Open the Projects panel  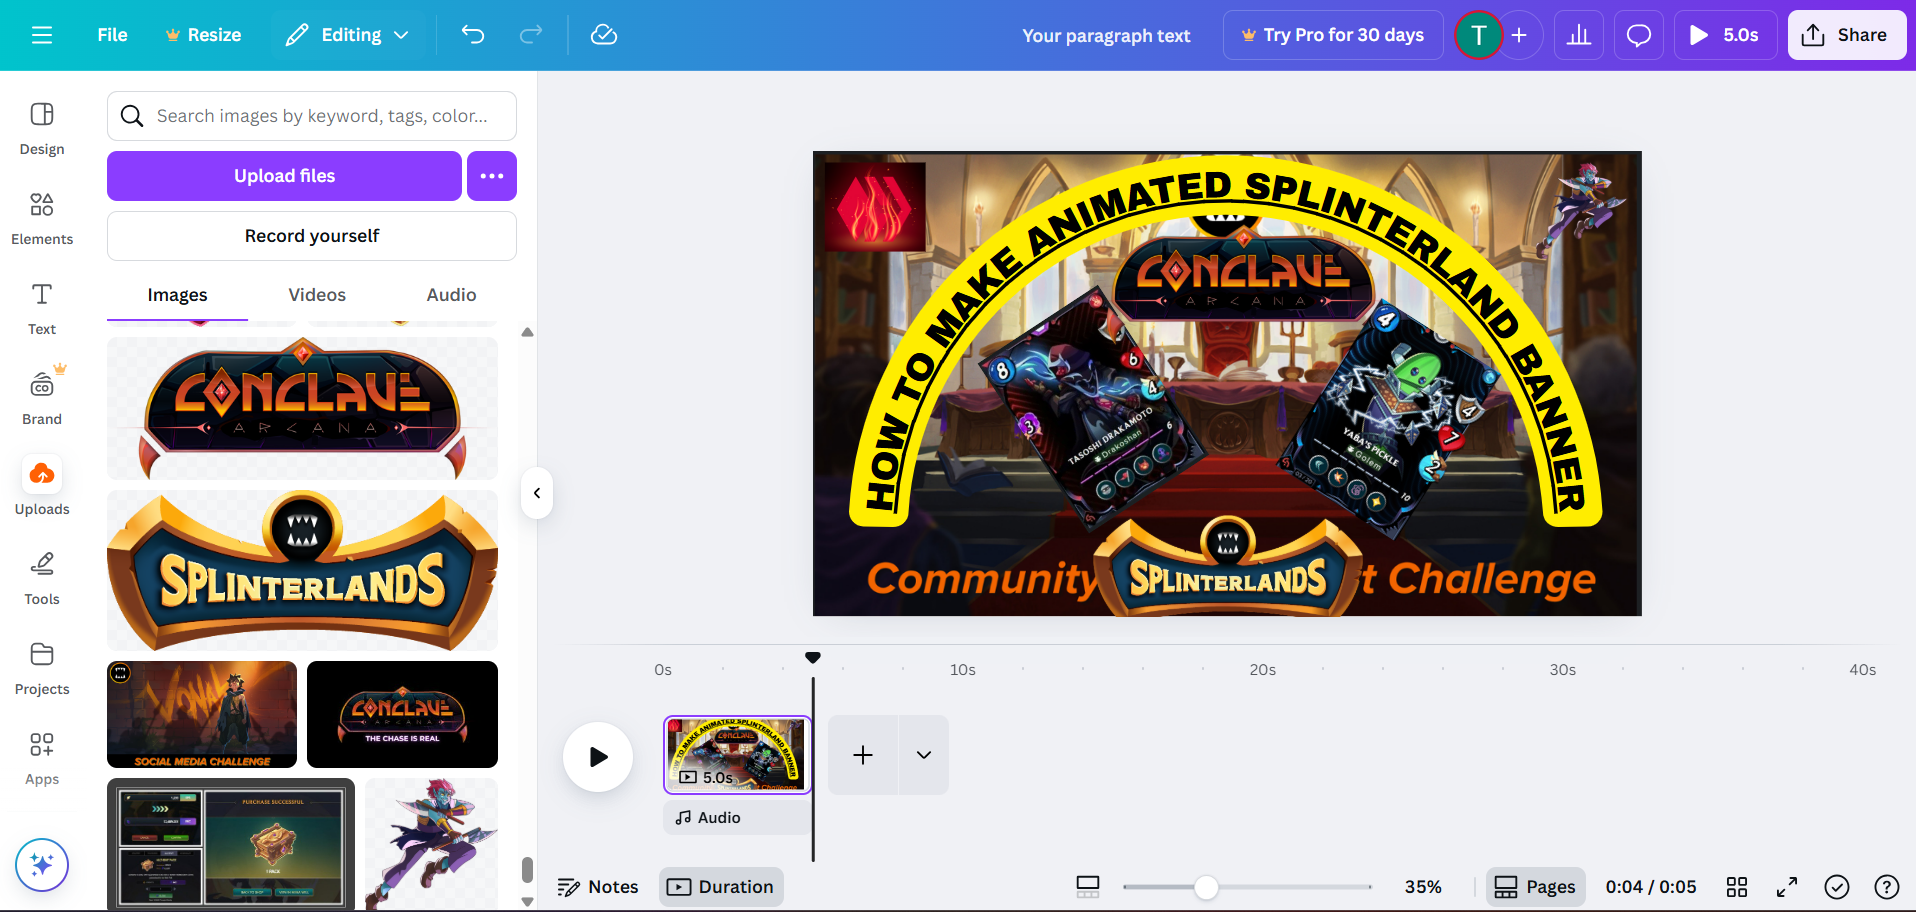[42, 669]
